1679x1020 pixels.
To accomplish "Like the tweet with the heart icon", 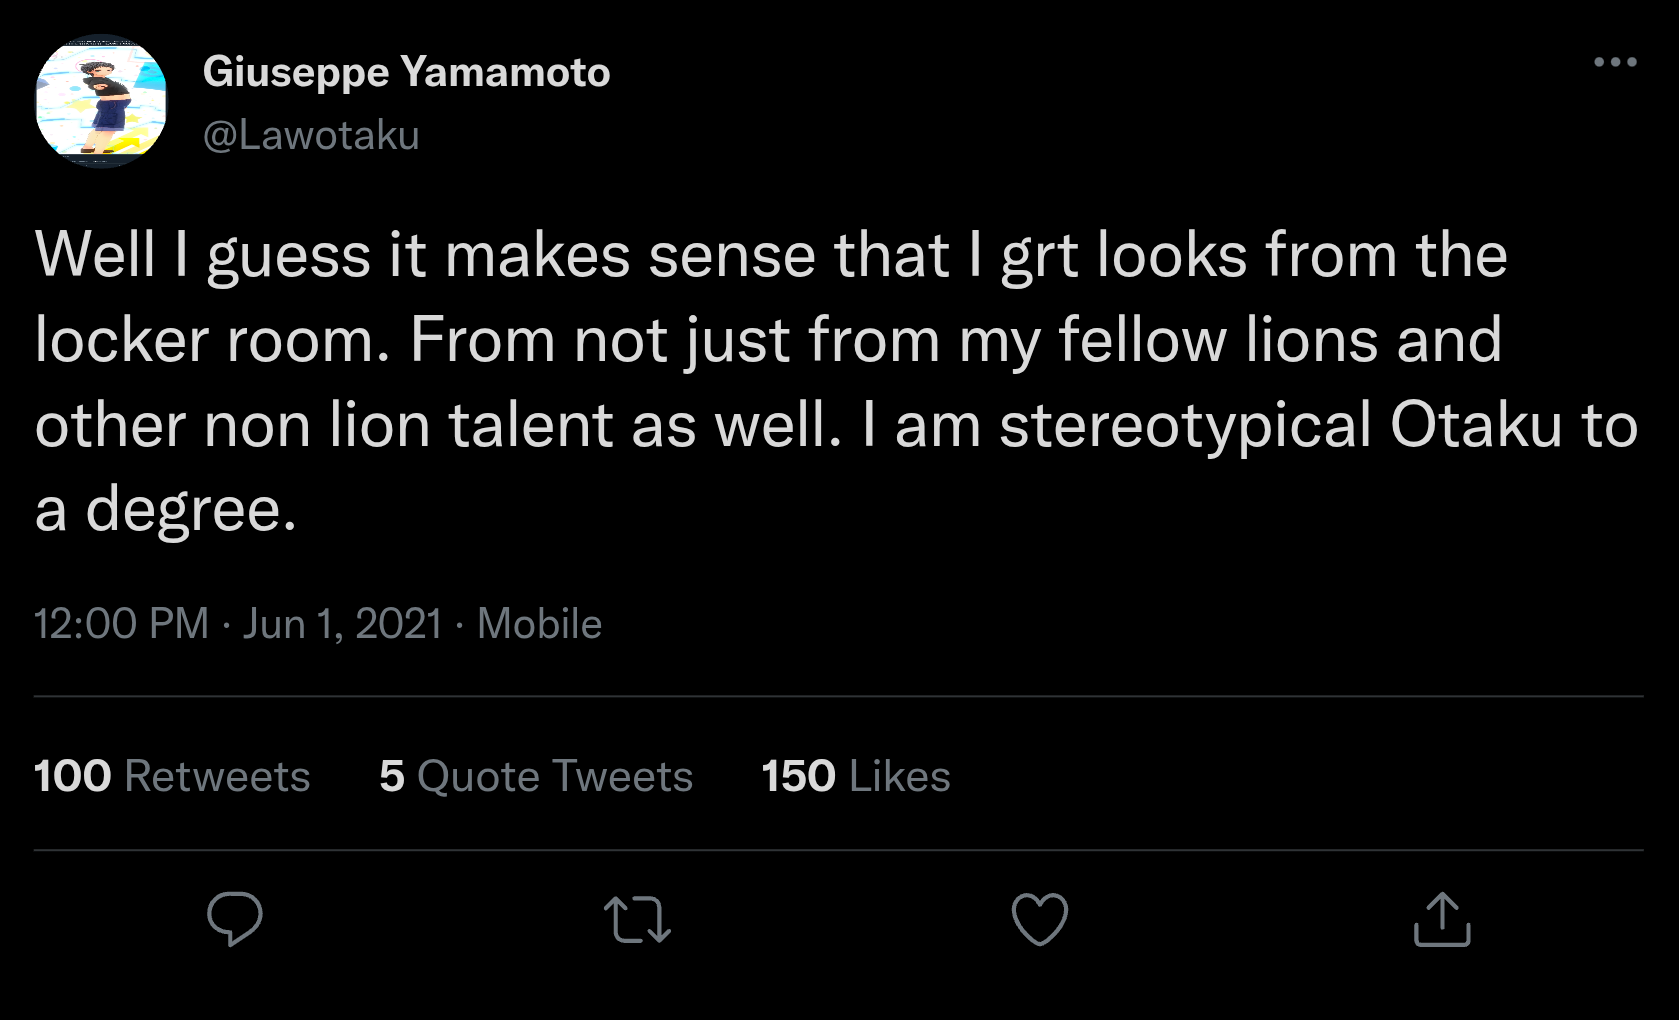I will pos(1040,918).
